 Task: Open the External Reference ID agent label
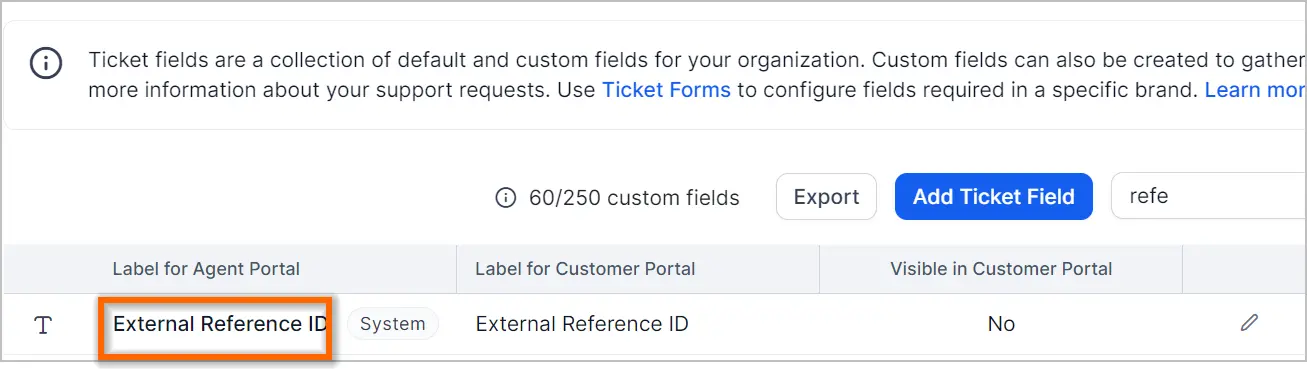[220, 324]
